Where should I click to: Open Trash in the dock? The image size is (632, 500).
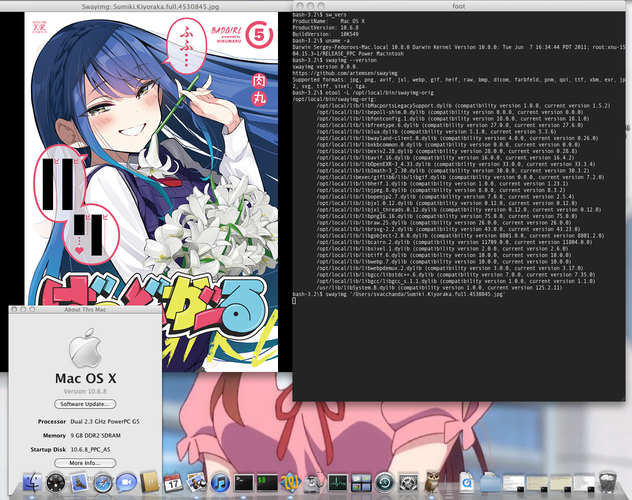pyautogui.click(x=608, y=482)
